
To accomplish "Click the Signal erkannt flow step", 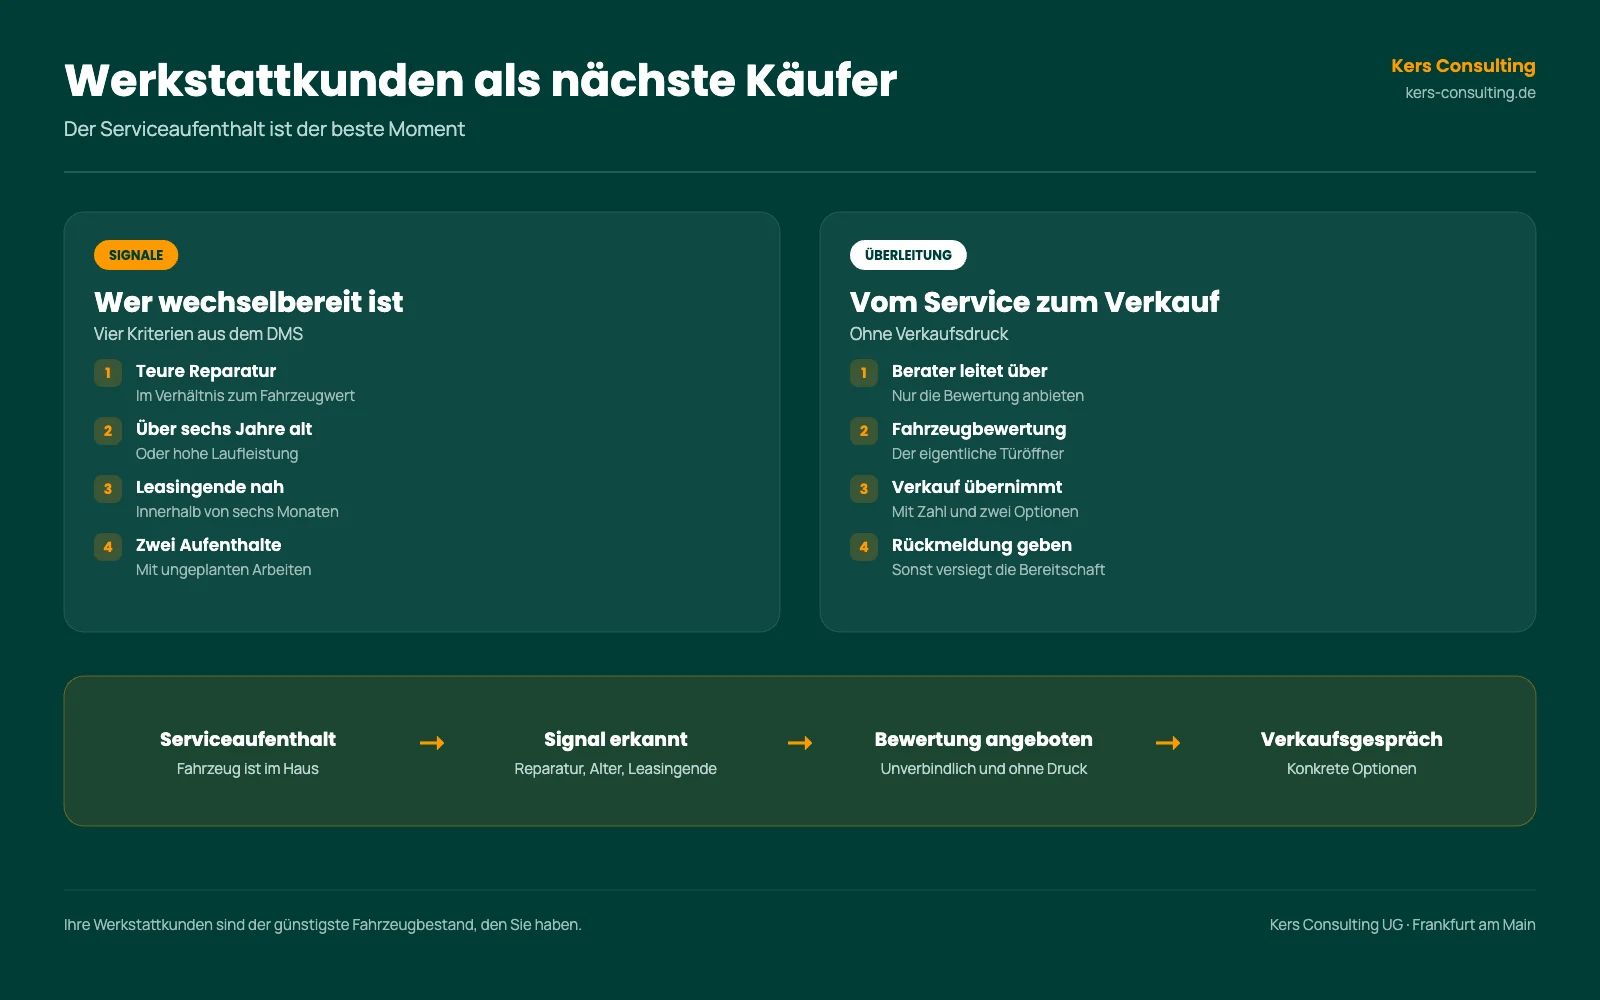I will [x=616, y=752].
